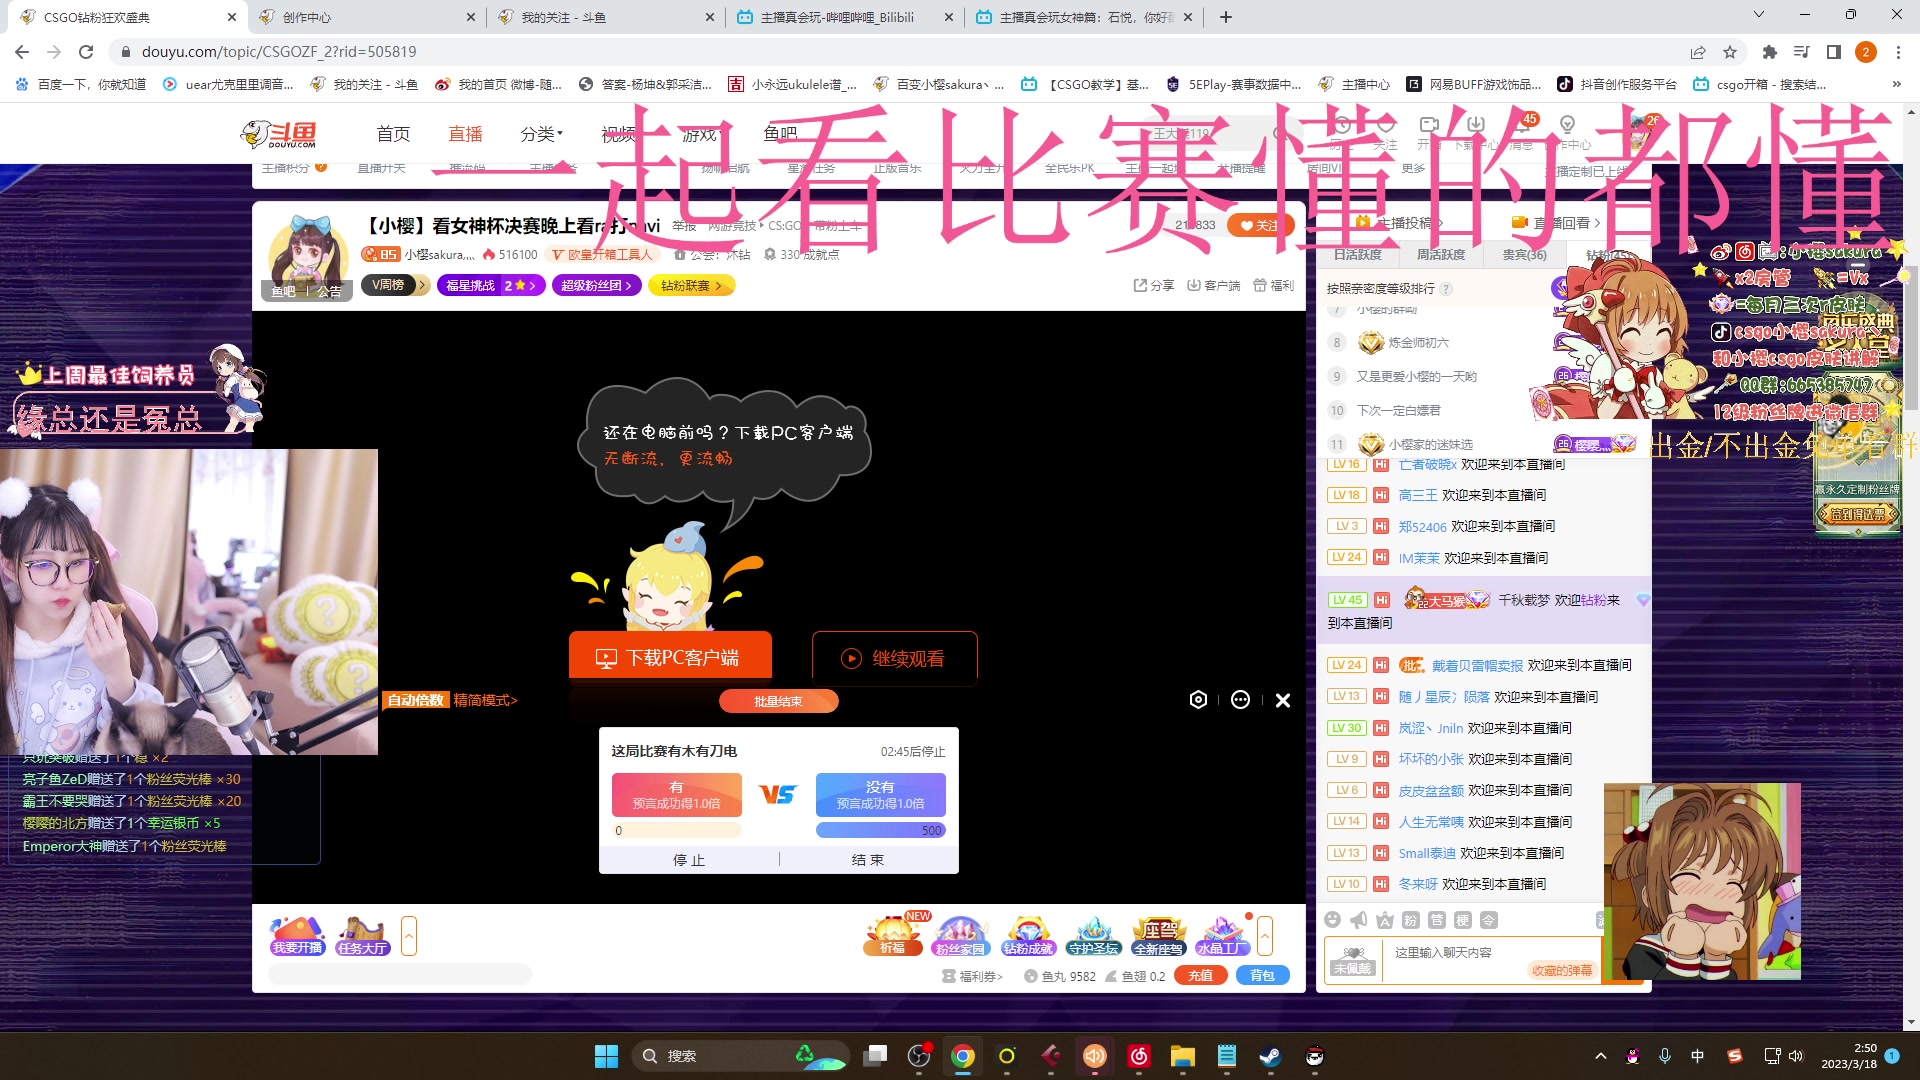Image resolution: width=1920 pixels, height=1080 pixels.
Task: Click the 0 progress bar under 有
Action: [676, 830]
